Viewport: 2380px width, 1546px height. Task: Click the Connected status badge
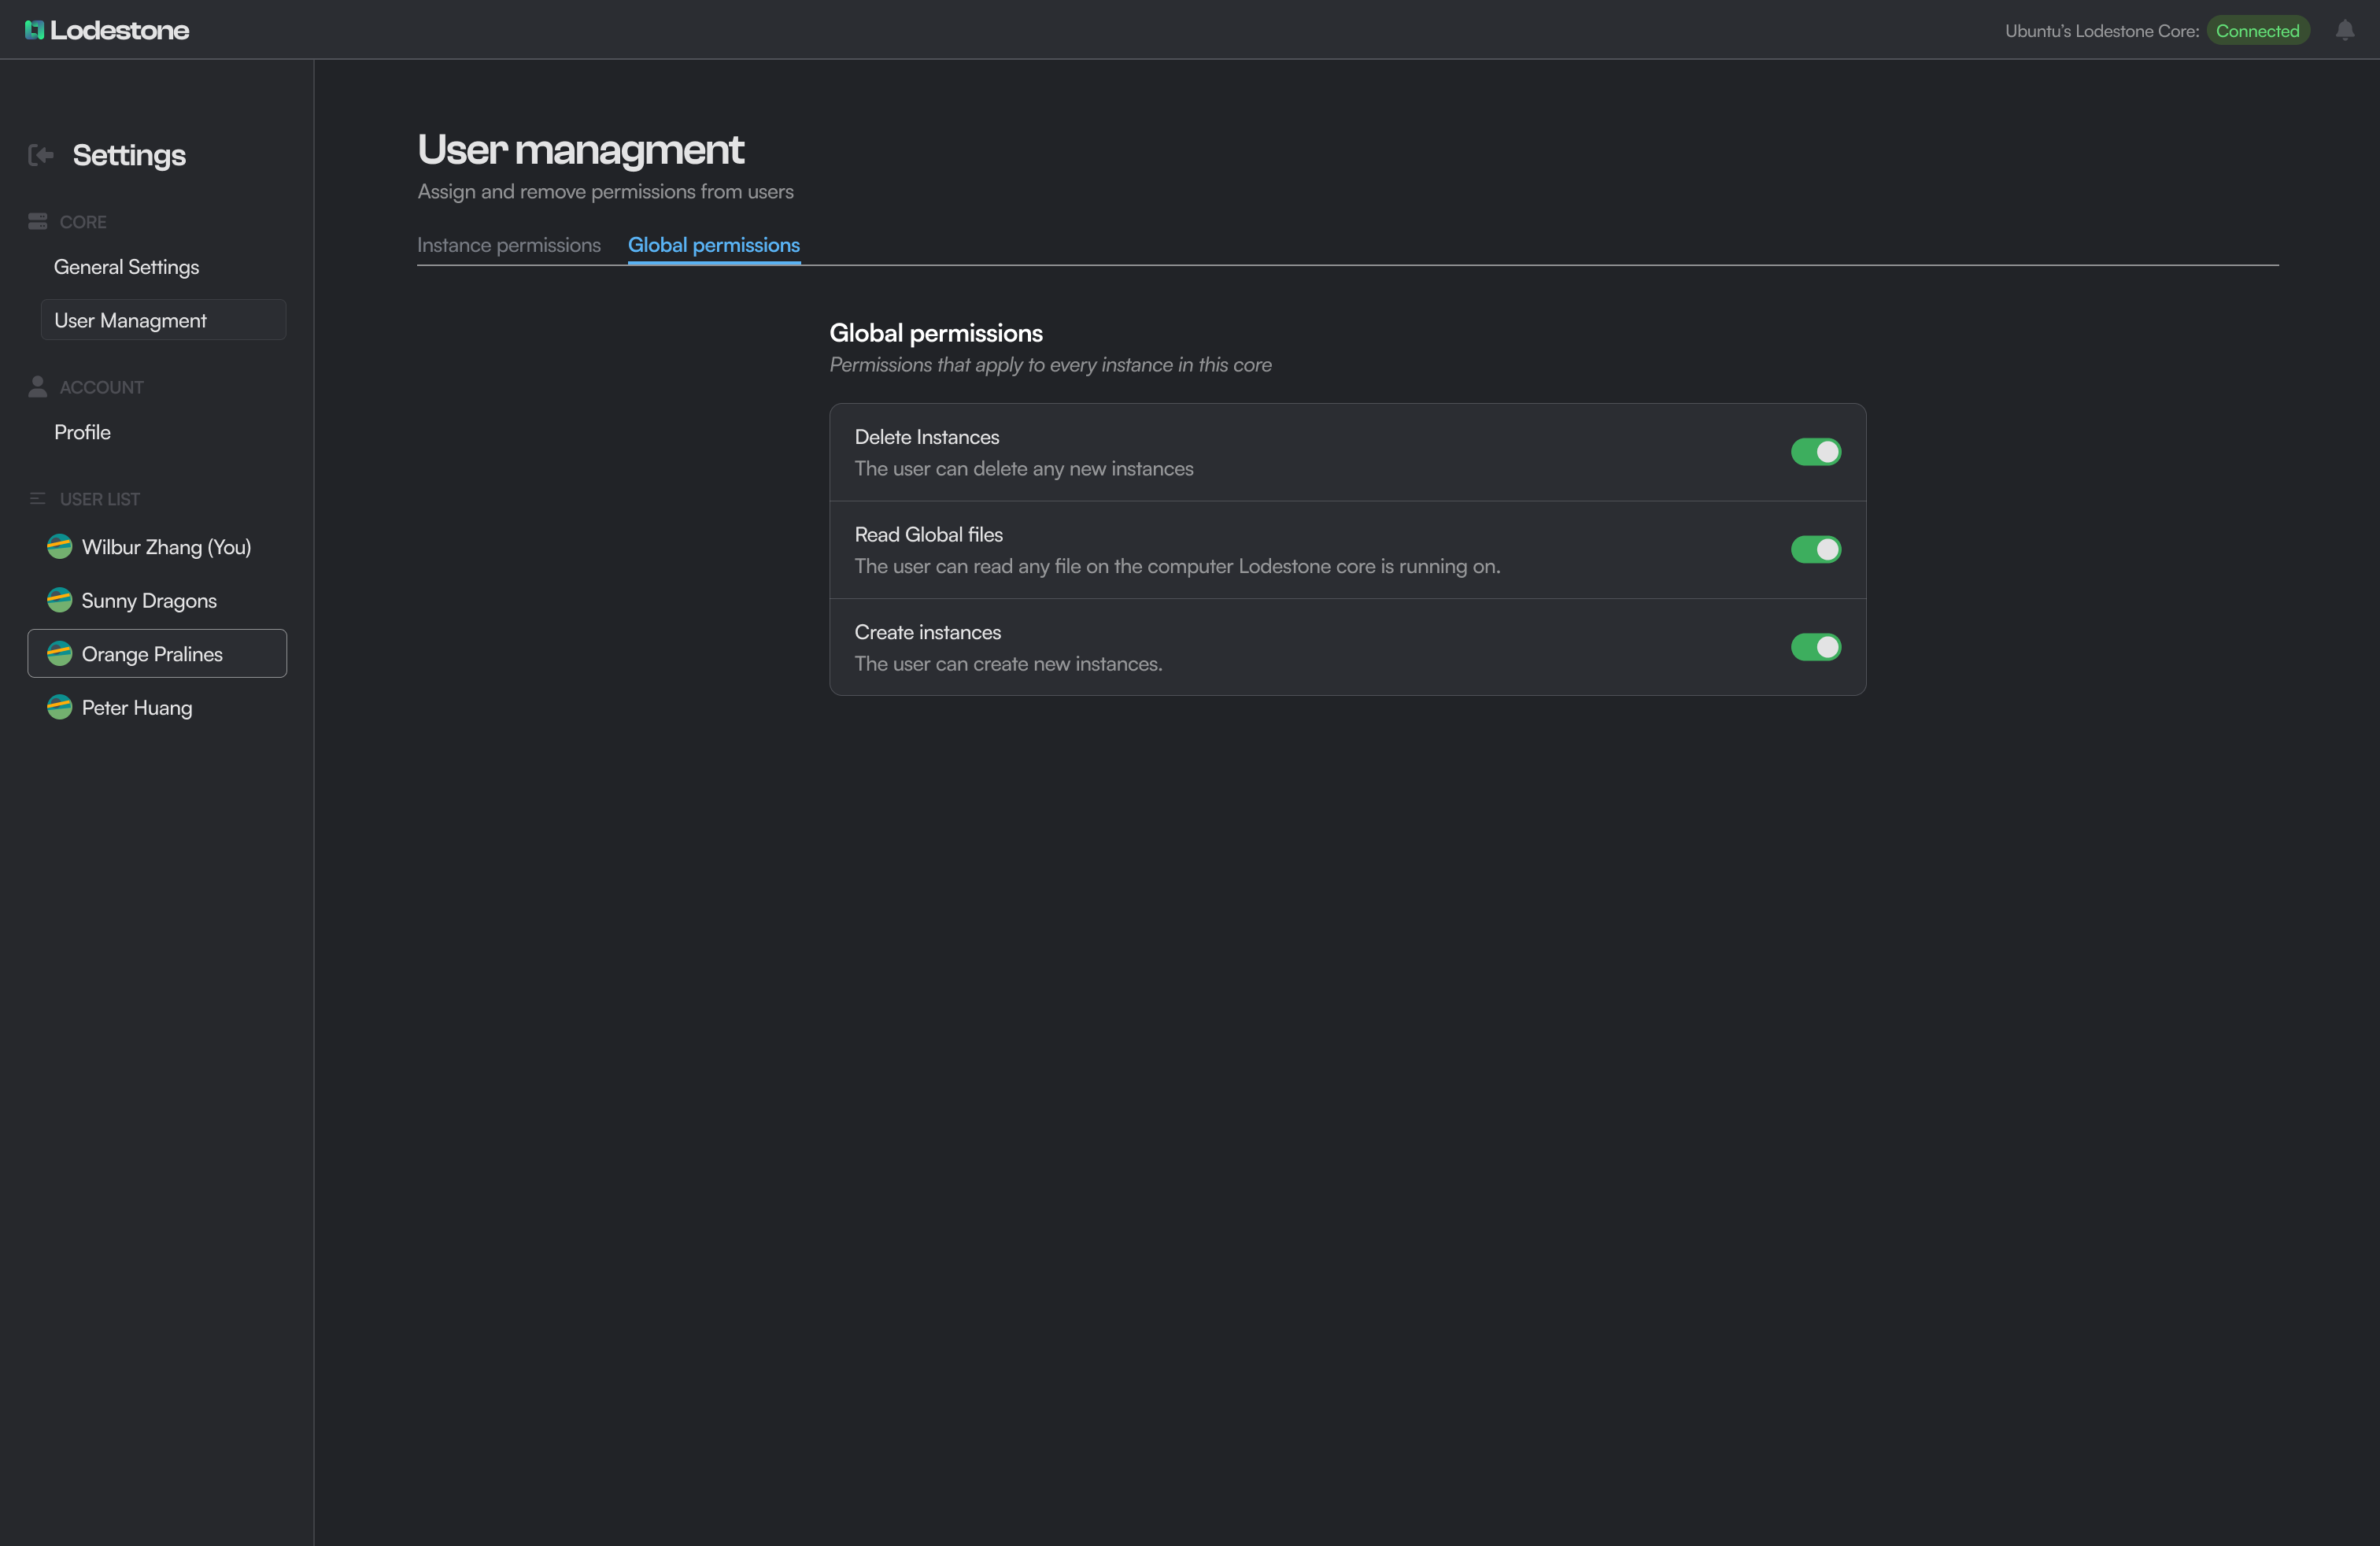point(2257,31)
